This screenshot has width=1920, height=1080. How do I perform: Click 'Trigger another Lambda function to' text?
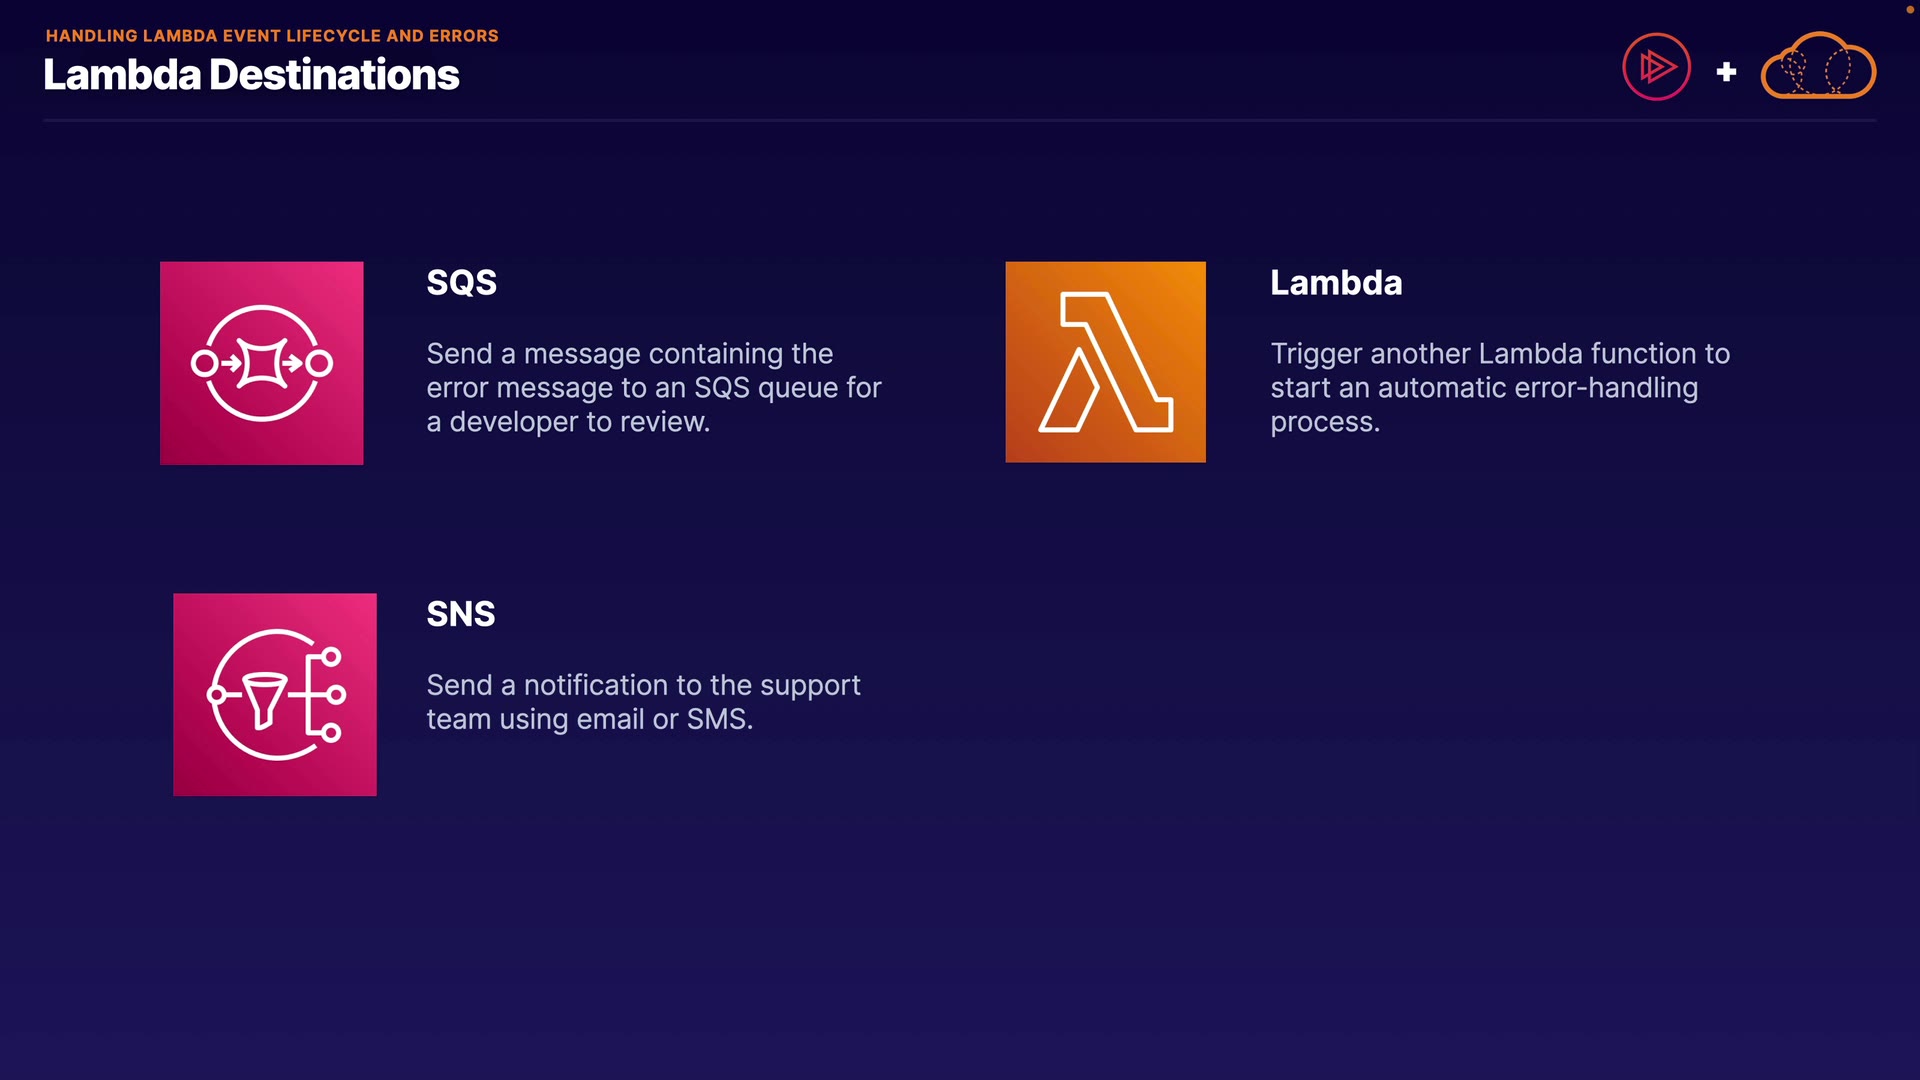tap(1499, 354)
